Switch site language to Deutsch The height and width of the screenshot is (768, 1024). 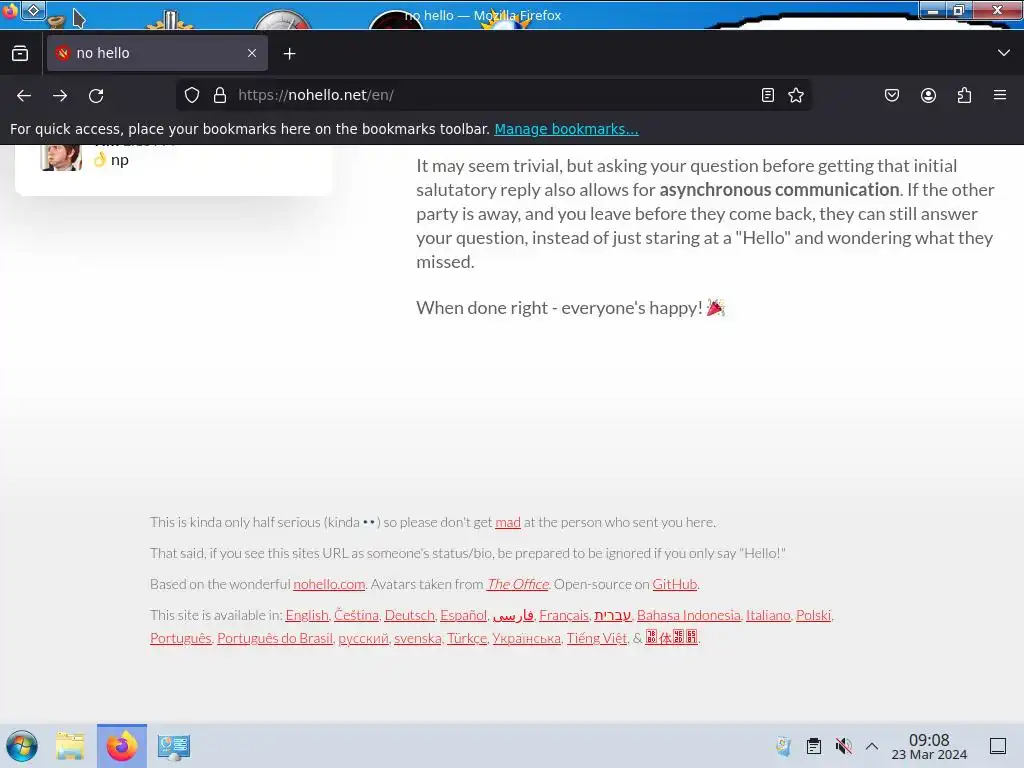pyautogui.click(x=409, y=615)
